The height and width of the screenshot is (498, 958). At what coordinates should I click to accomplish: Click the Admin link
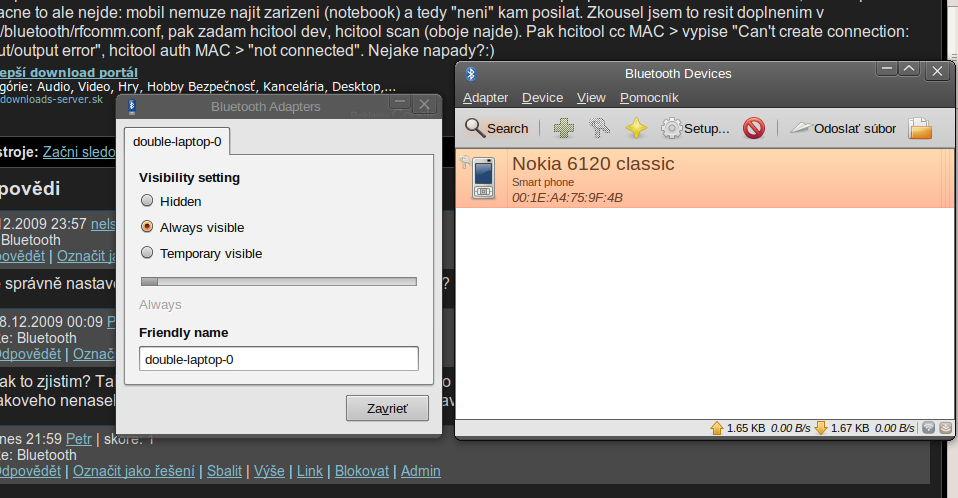pyautogui.click(x=420, y=471)
